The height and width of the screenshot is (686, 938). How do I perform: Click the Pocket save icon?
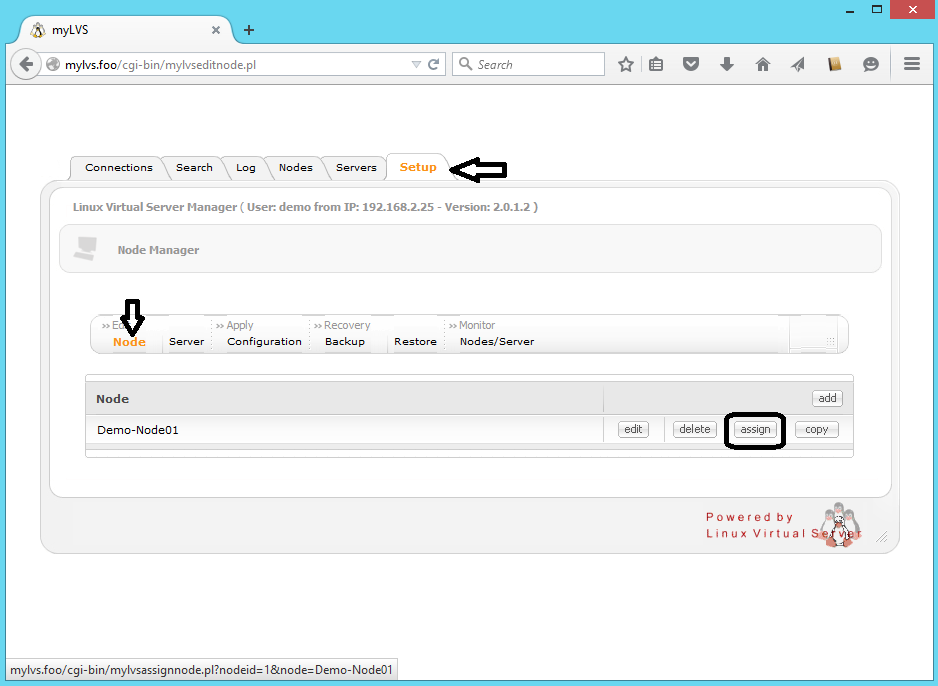pyautogui.click(x=691, y=64)
